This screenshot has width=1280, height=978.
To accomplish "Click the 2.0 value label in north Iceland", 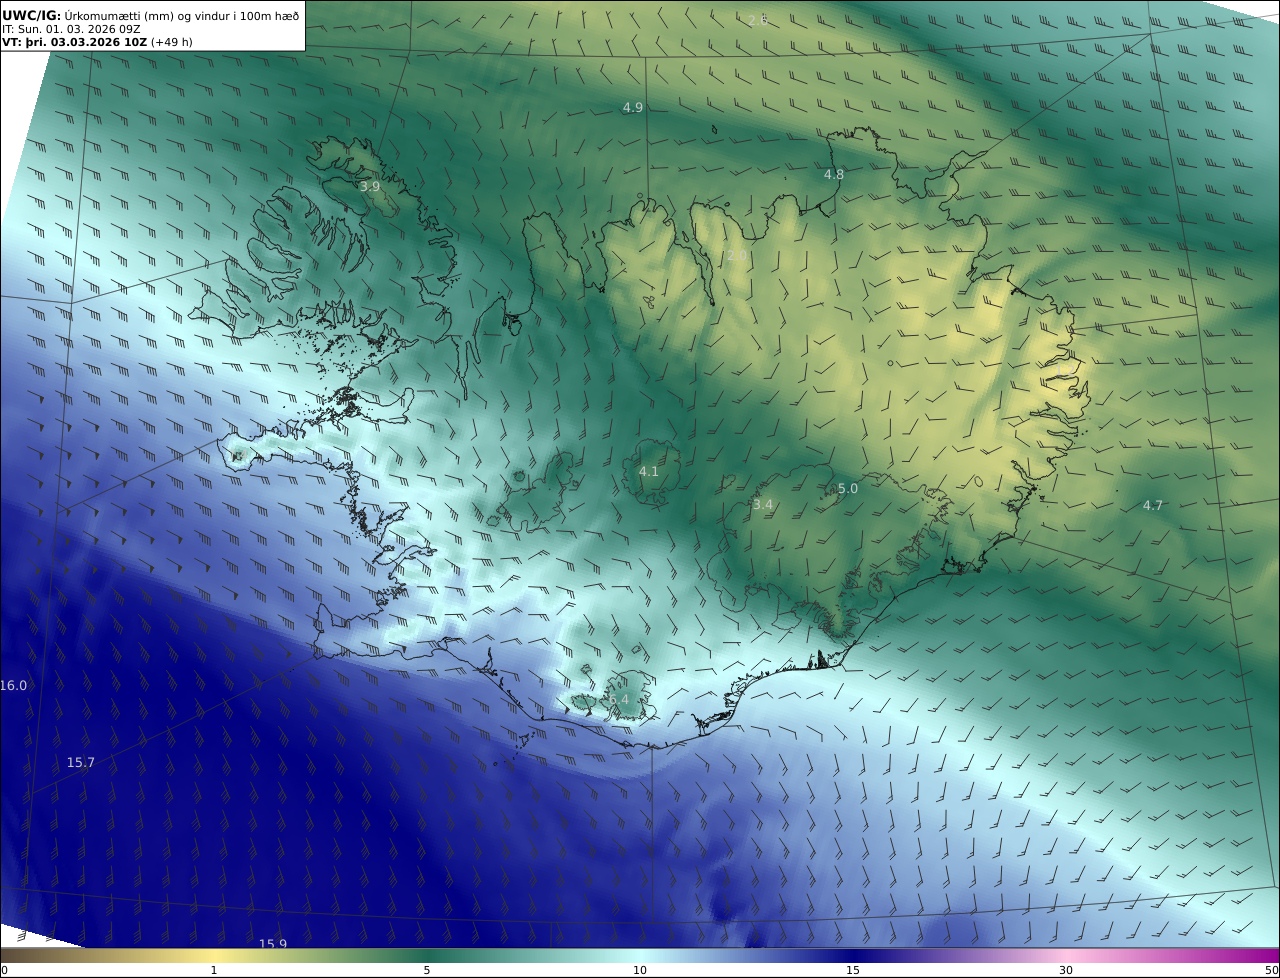I will coord(737,256).
